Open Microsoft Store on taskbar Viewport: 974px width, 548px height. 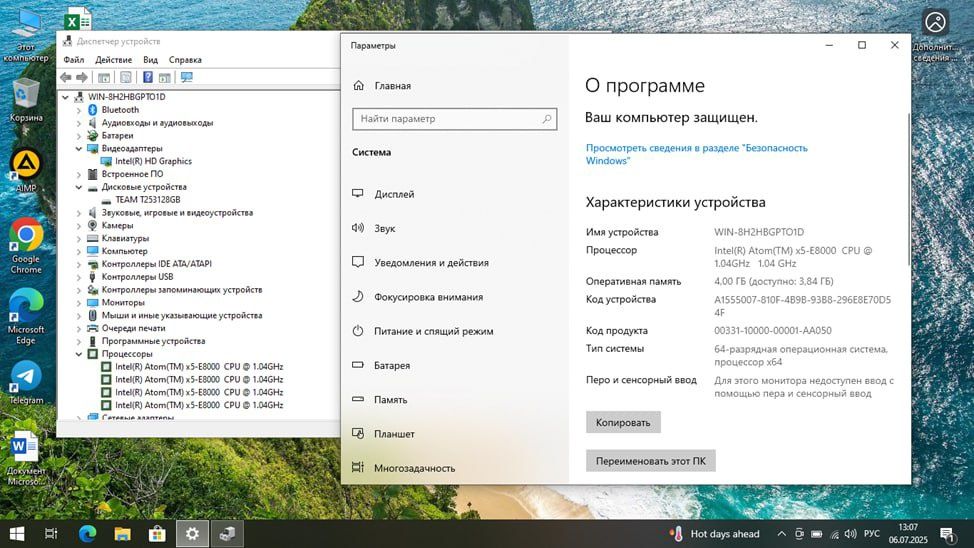(157, 534)
